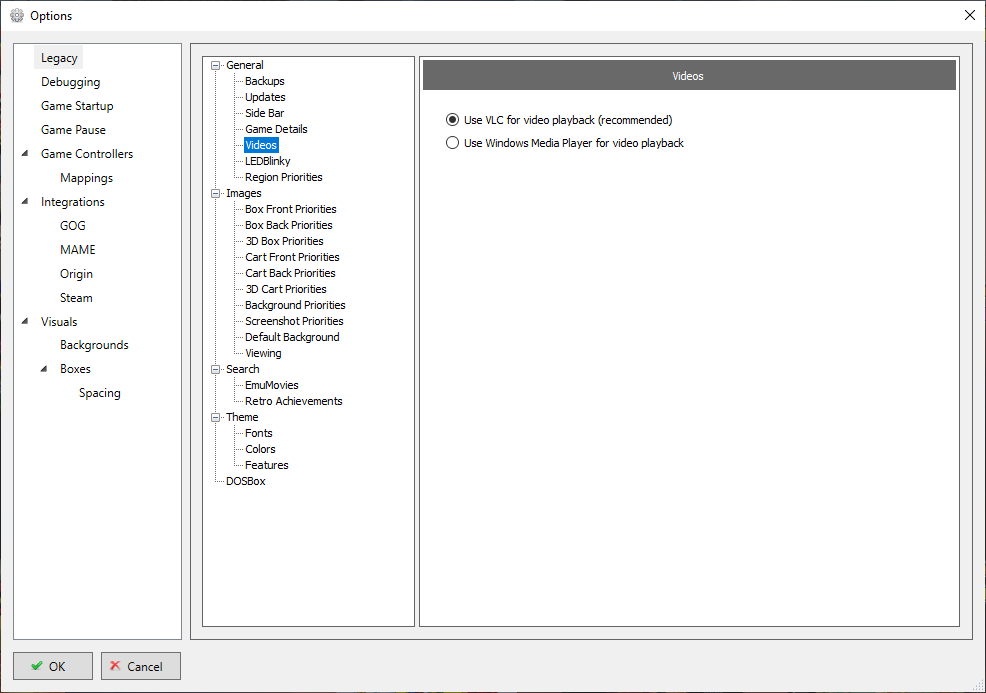986x693 pixels.
Task: Open Spacing under Boxes
Action: tap(100, 393)
